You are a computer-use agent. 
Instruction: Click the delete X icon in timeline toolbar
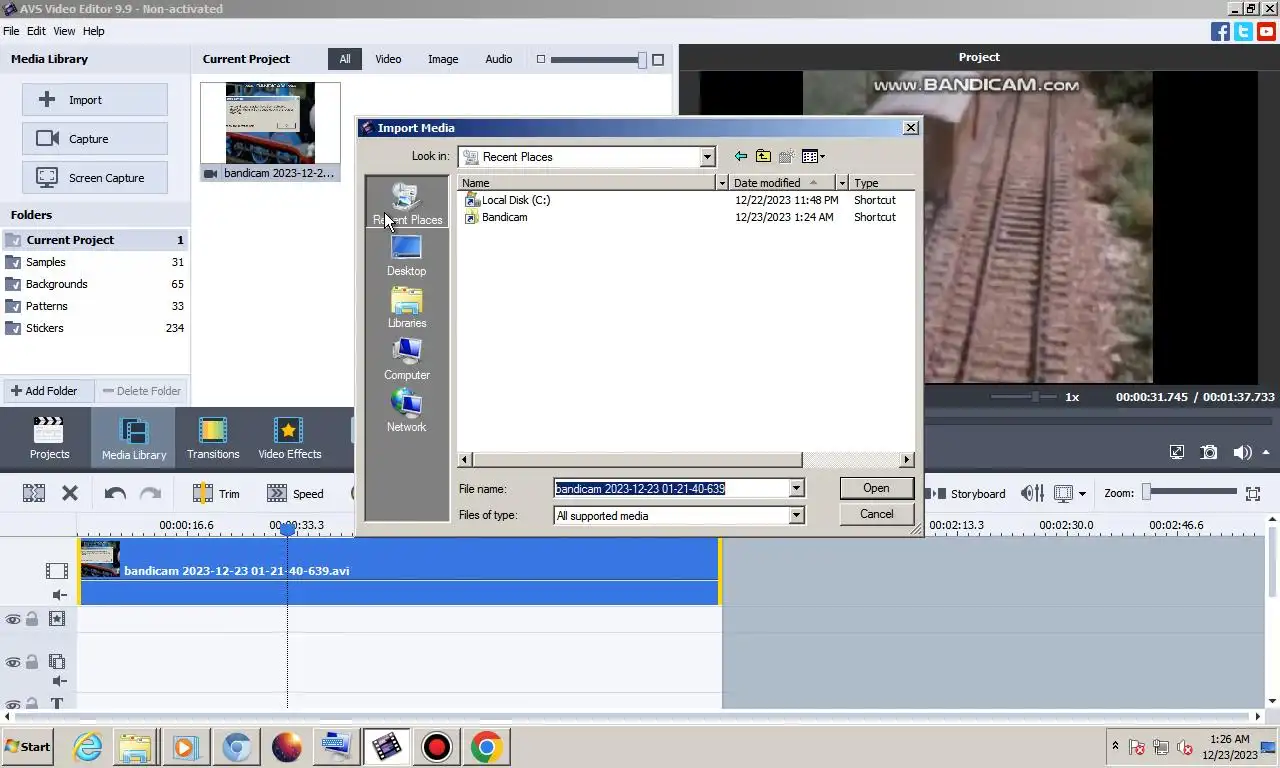click(x=70, y=493)
